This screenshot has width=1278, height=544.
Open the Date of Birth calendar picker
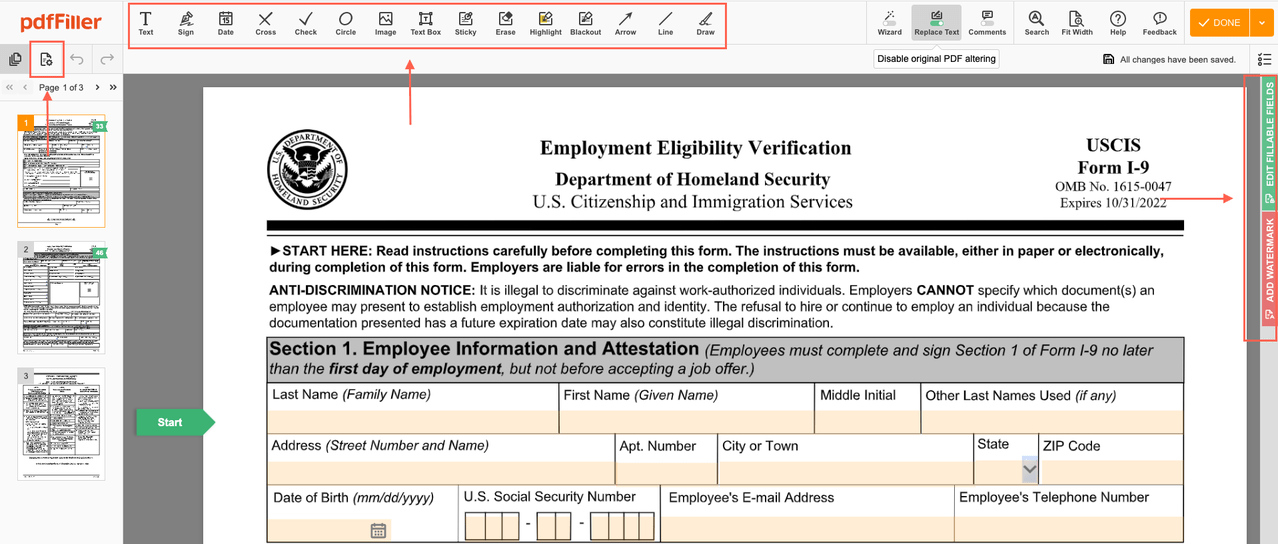click(378, 531)
